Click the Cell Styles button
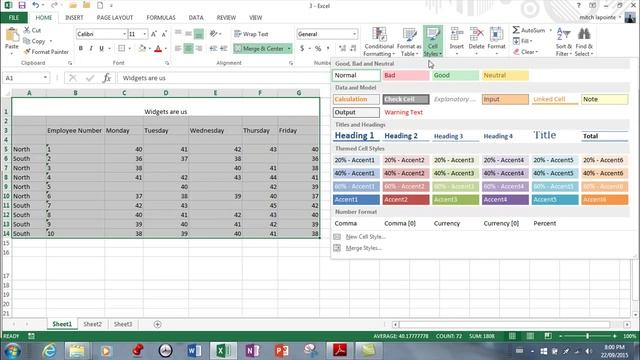Screen dimensions: 640x360 (x=433, y=42)
